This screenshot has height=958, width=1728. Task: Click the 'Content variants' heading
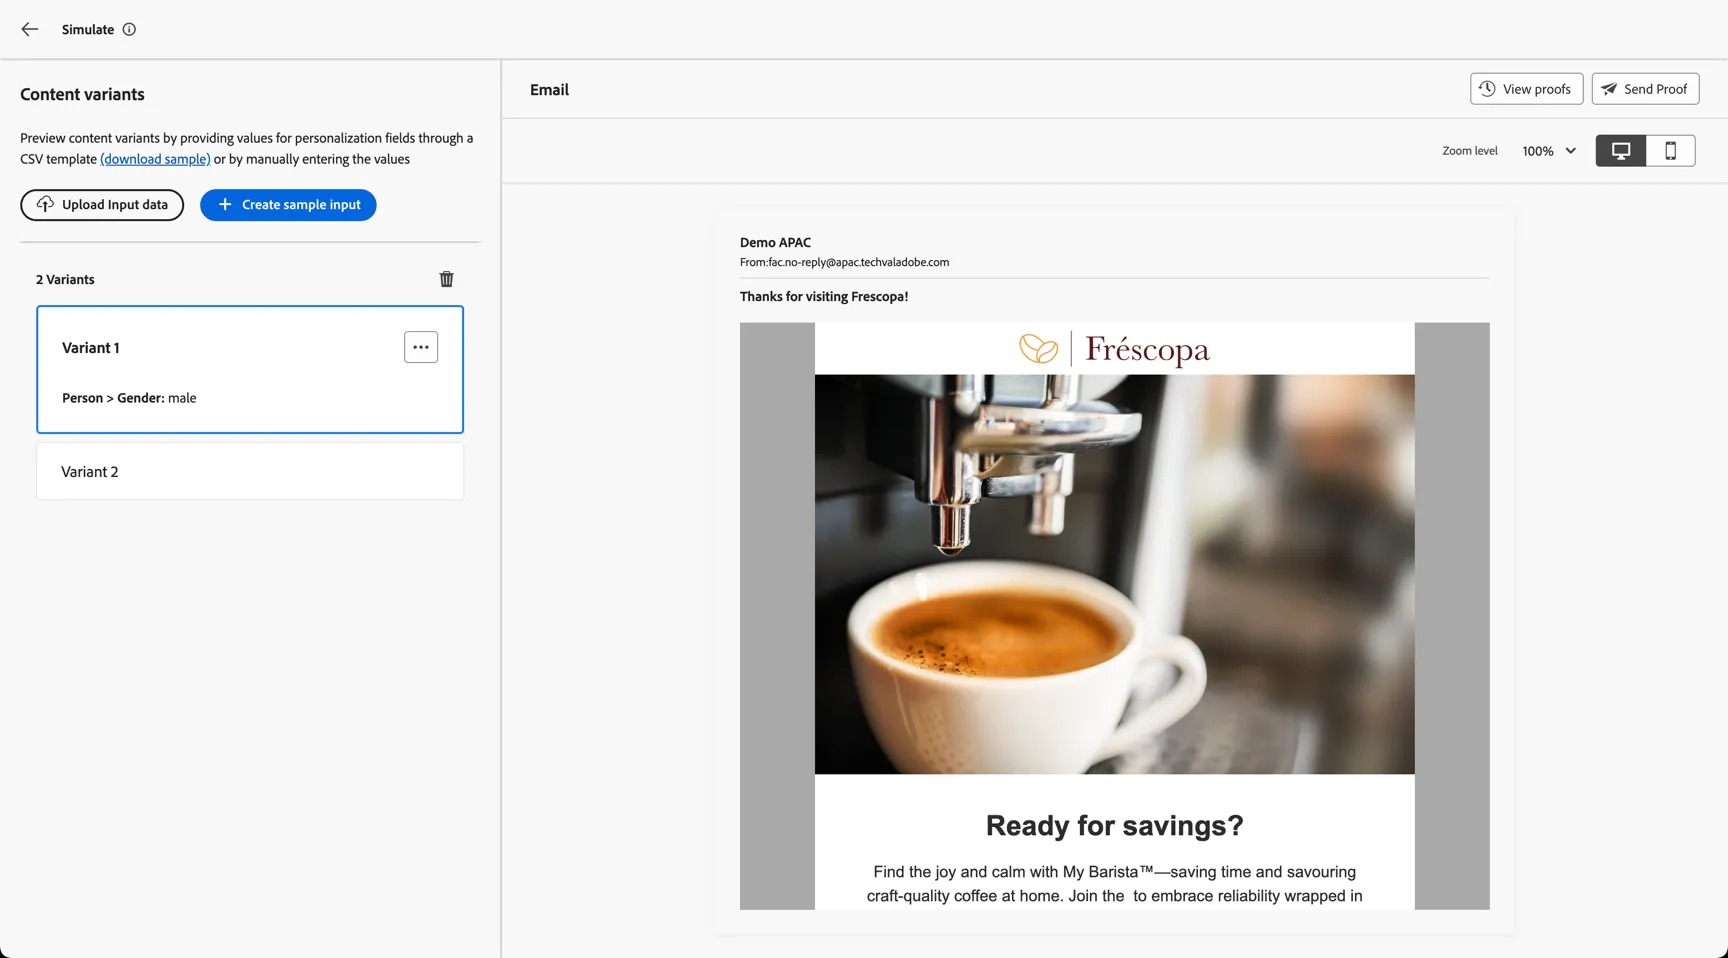pos(82,95)
